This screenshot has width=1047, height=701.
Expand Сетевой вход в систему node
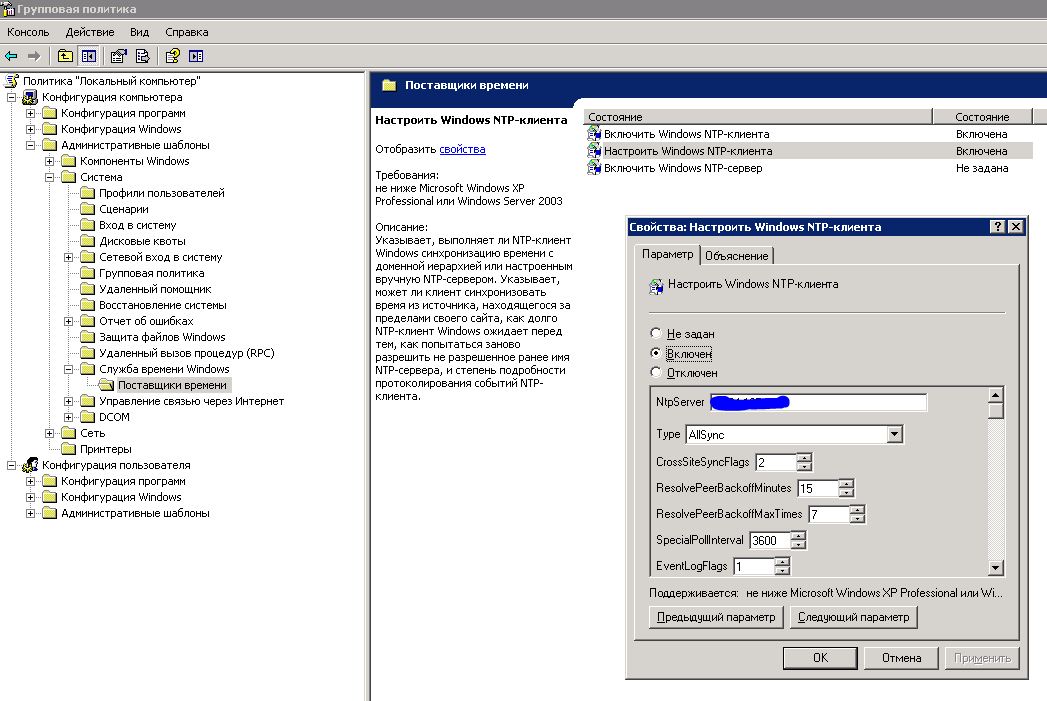pos(68,258)
